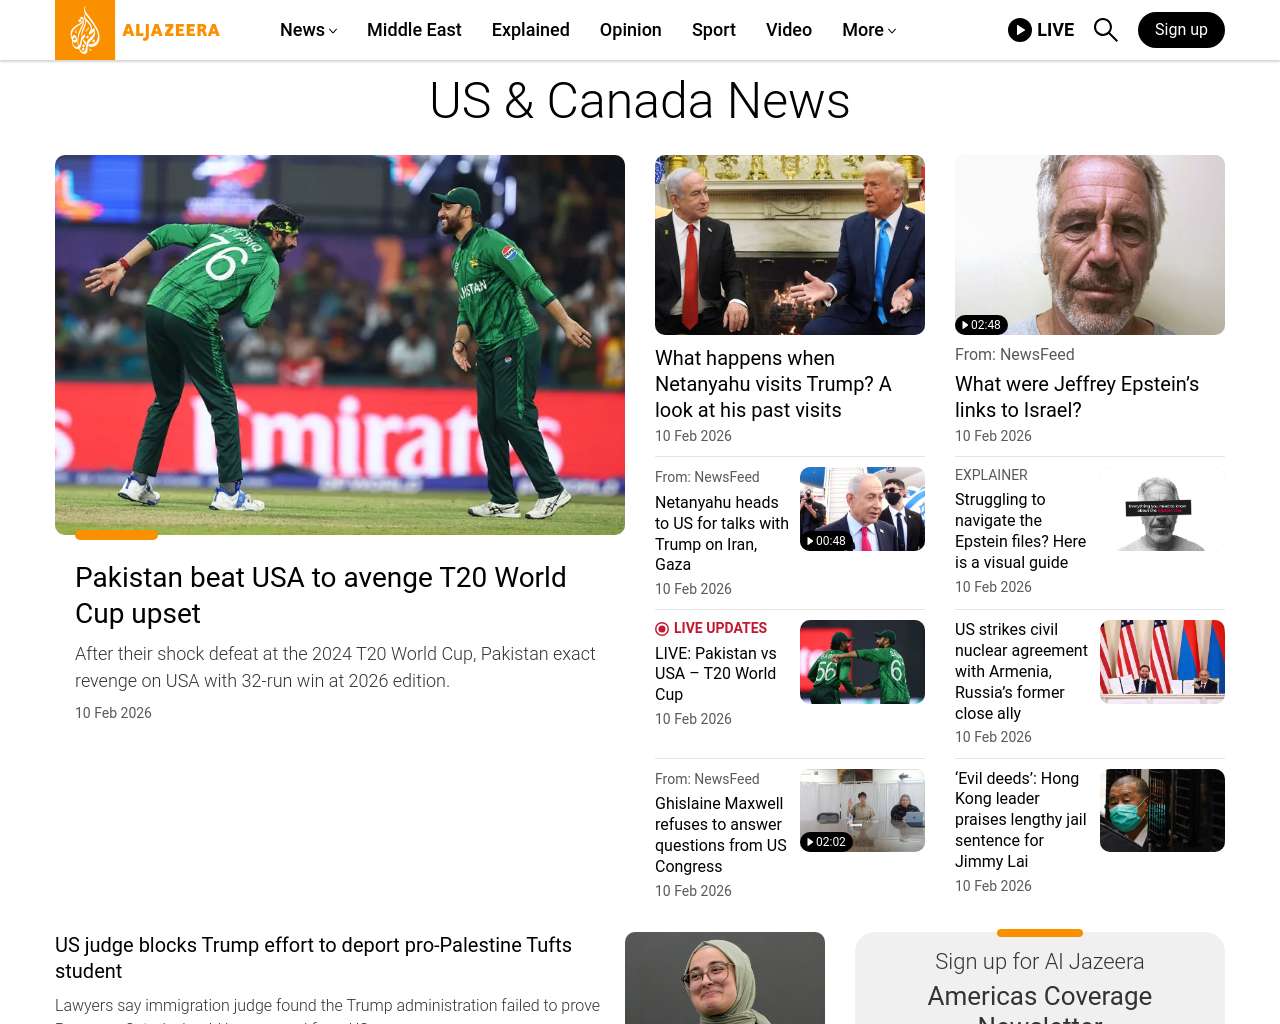Click the Netanyahu and Trump fireplace photo

pos(790,245)
